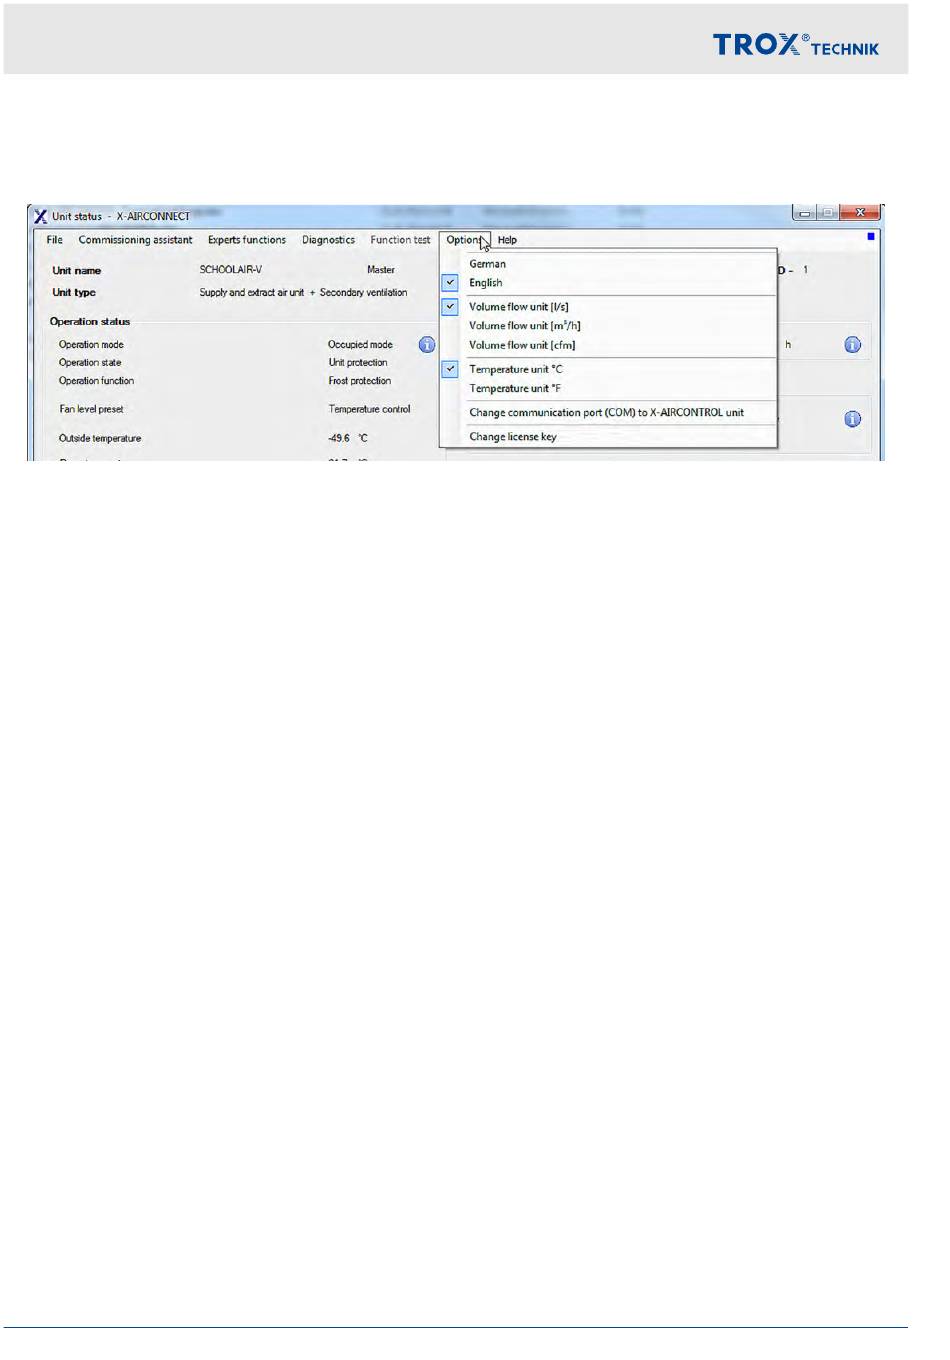Click the TROX TECHNIK logo
950x1360 pixels.
(796, 45)
